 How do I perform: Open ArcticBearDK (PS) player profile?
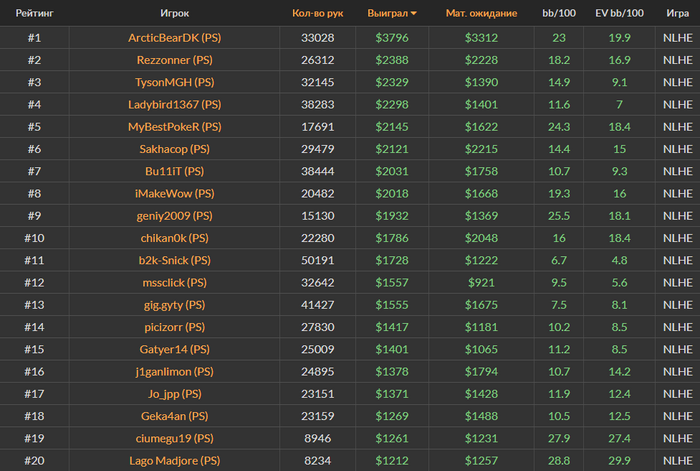[x=175, y=38]
